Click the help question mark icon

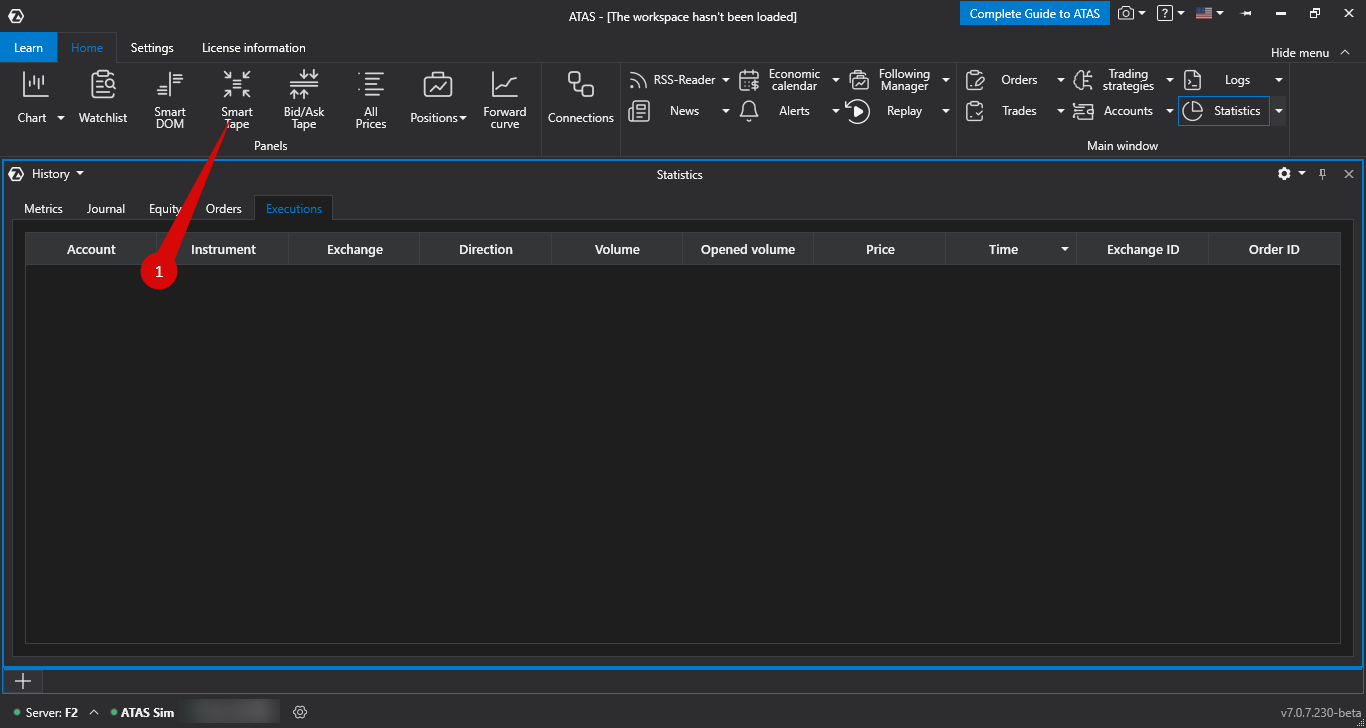[1164, 13]
